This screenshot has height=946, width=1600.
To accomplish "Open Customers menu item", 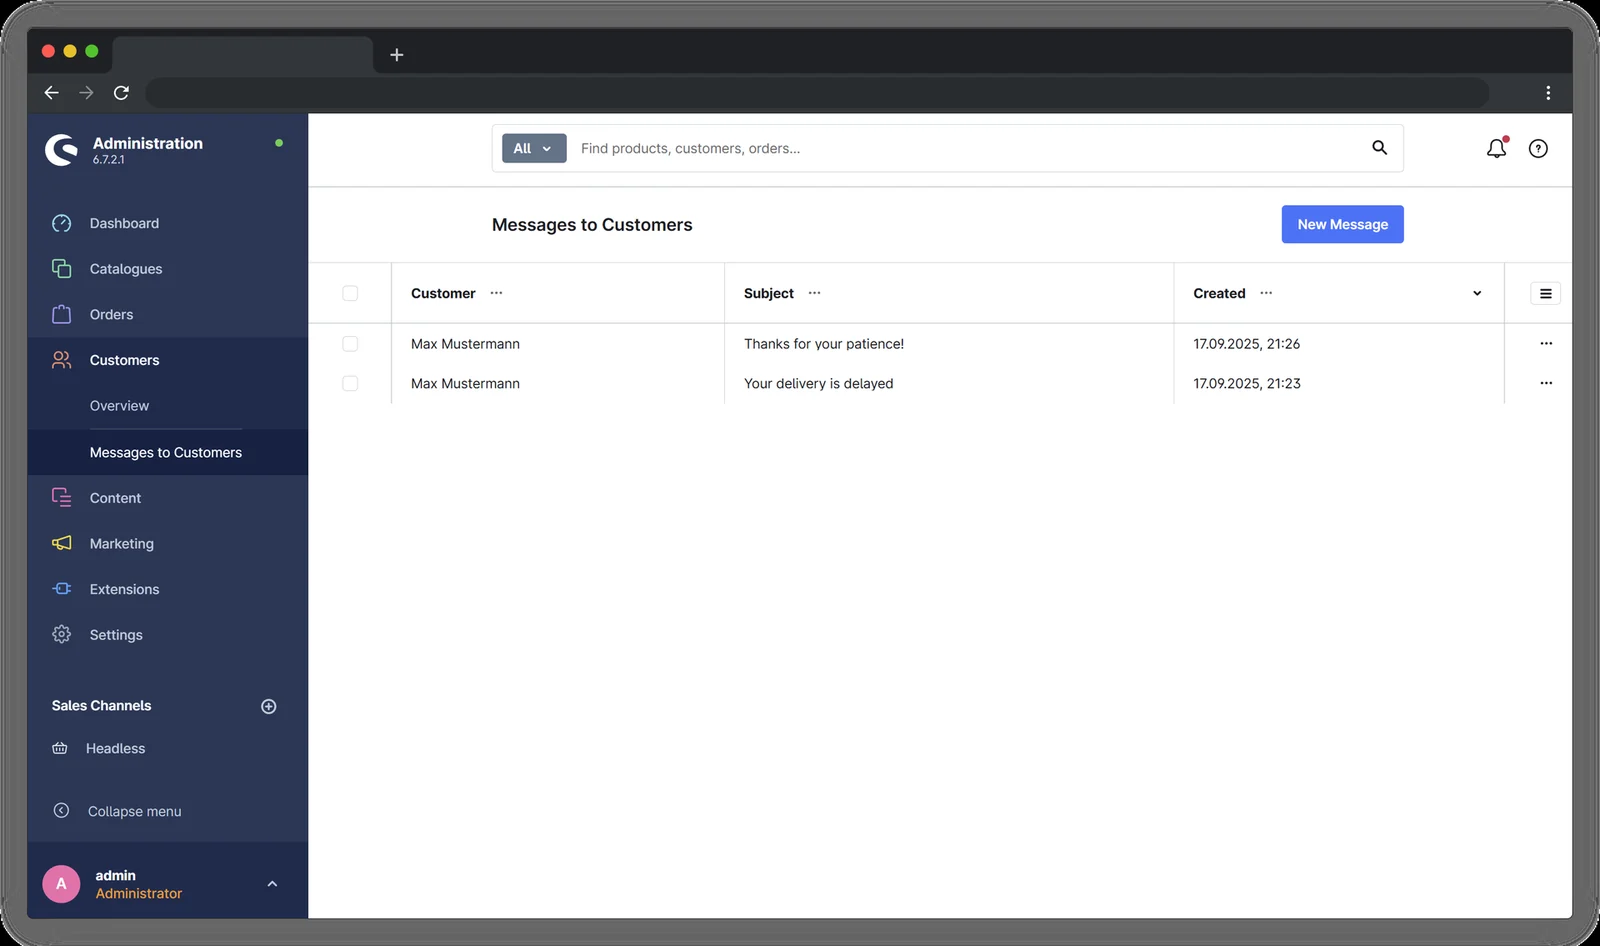I will (x=124, y=360).
